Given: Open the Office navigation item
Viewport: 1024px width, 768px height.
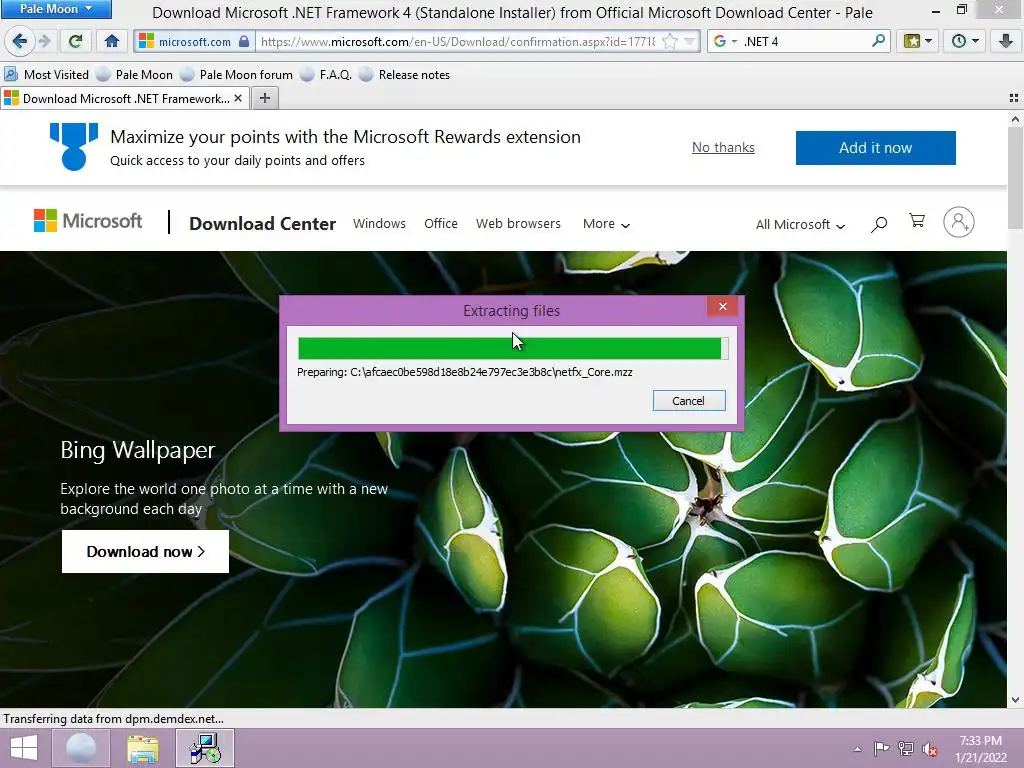Looking at the screenshot, I should [441, 223].
